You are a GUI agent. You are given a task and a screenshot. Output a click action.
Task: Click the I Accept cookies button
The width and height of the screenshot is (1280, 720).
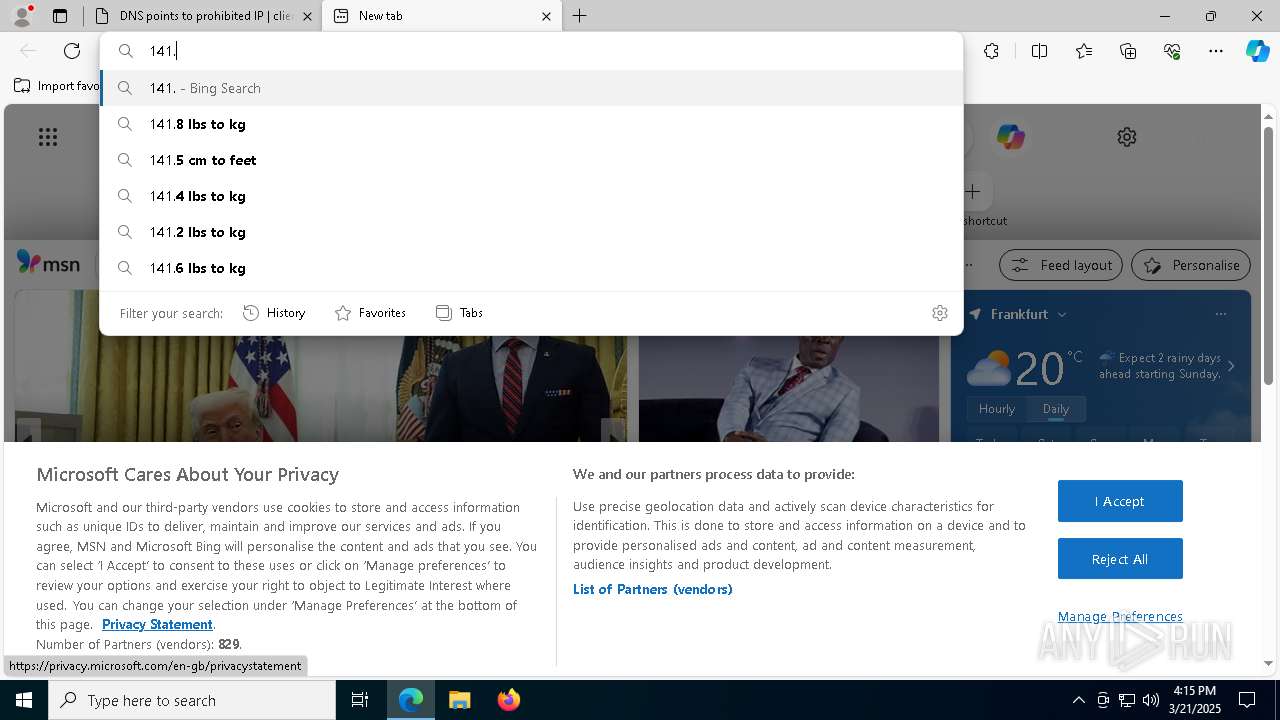(x=1120, y=501)
